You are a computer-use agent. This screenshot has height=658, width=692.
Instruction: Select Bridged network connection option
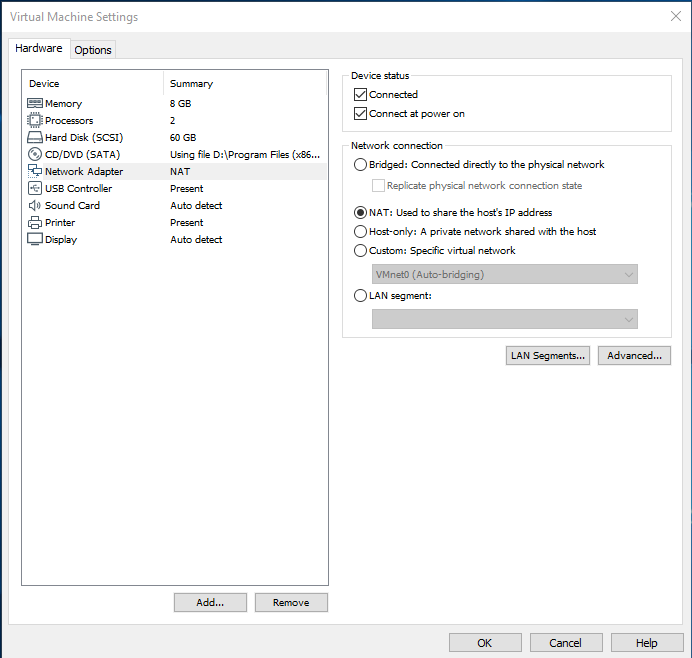(361, 165)
